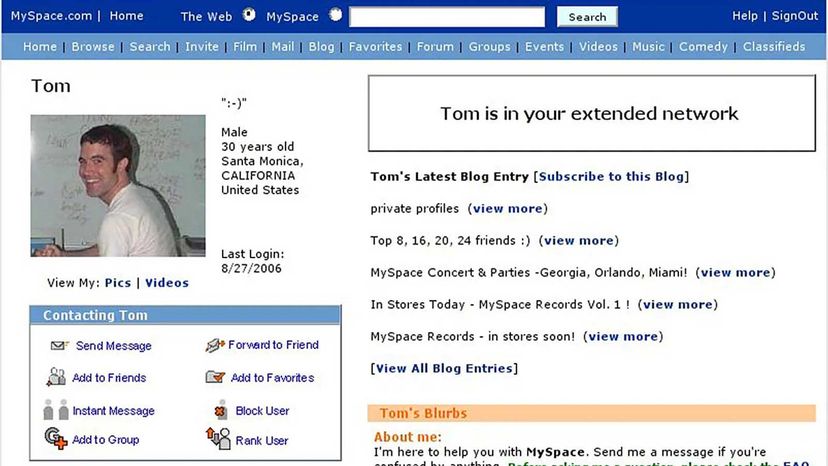View more of In Stores Today entry
The width and height of the screenshot is (828, 466).
point(678,304)
